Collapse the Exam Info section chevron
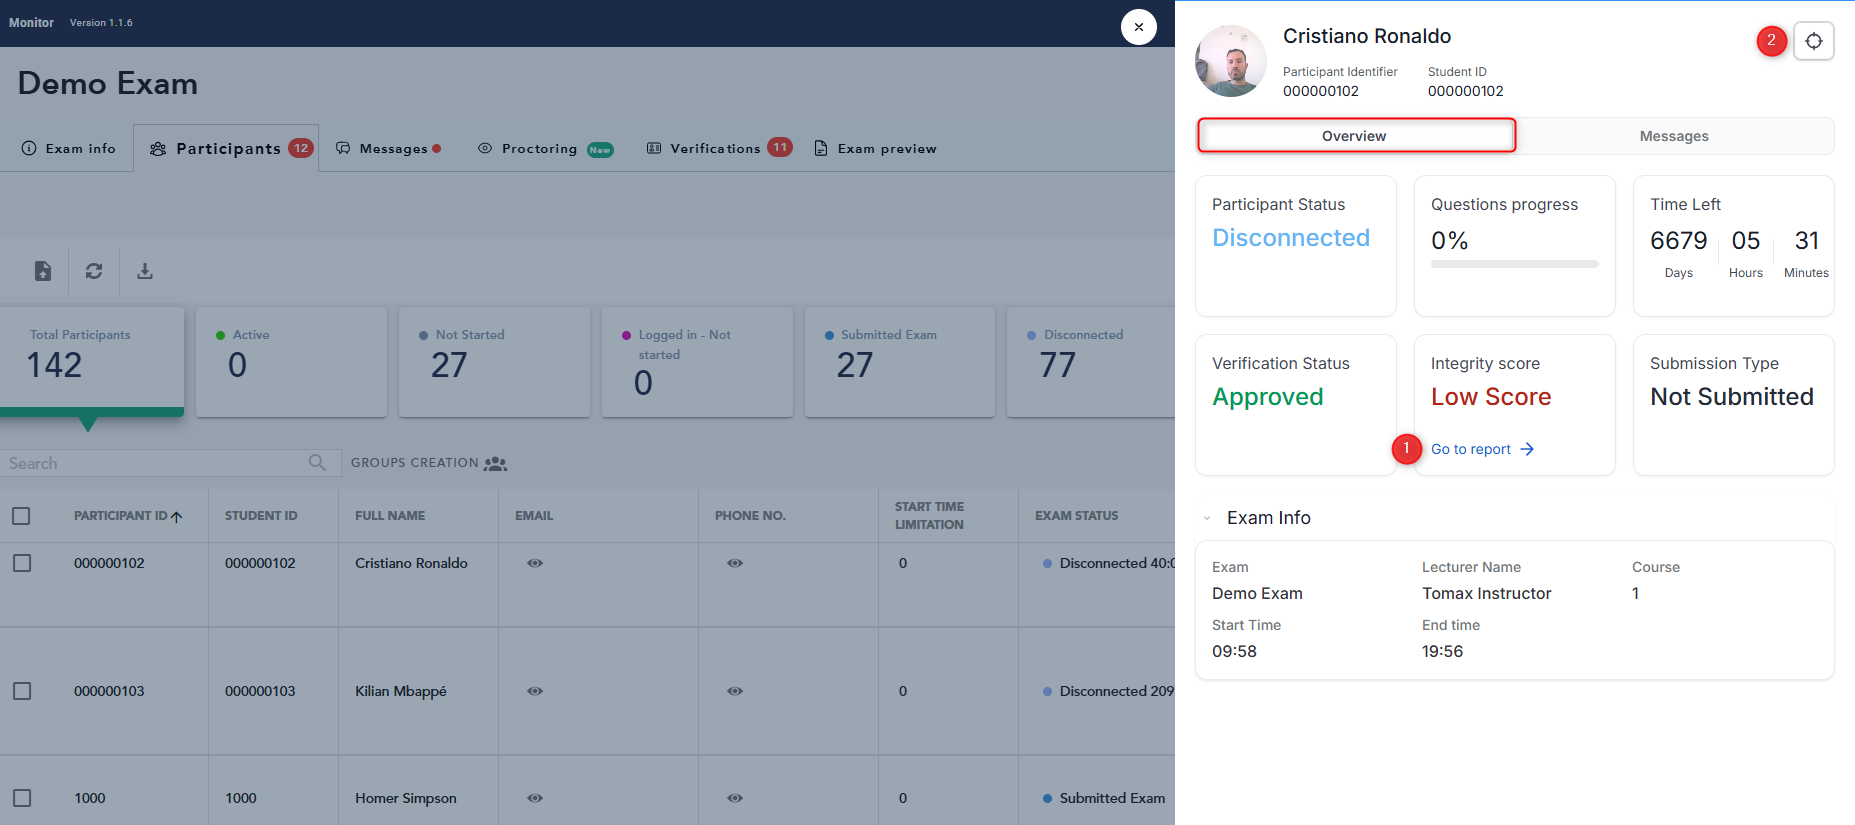Viewport: 1855px width, 825px height. (x=1207, y=518)
